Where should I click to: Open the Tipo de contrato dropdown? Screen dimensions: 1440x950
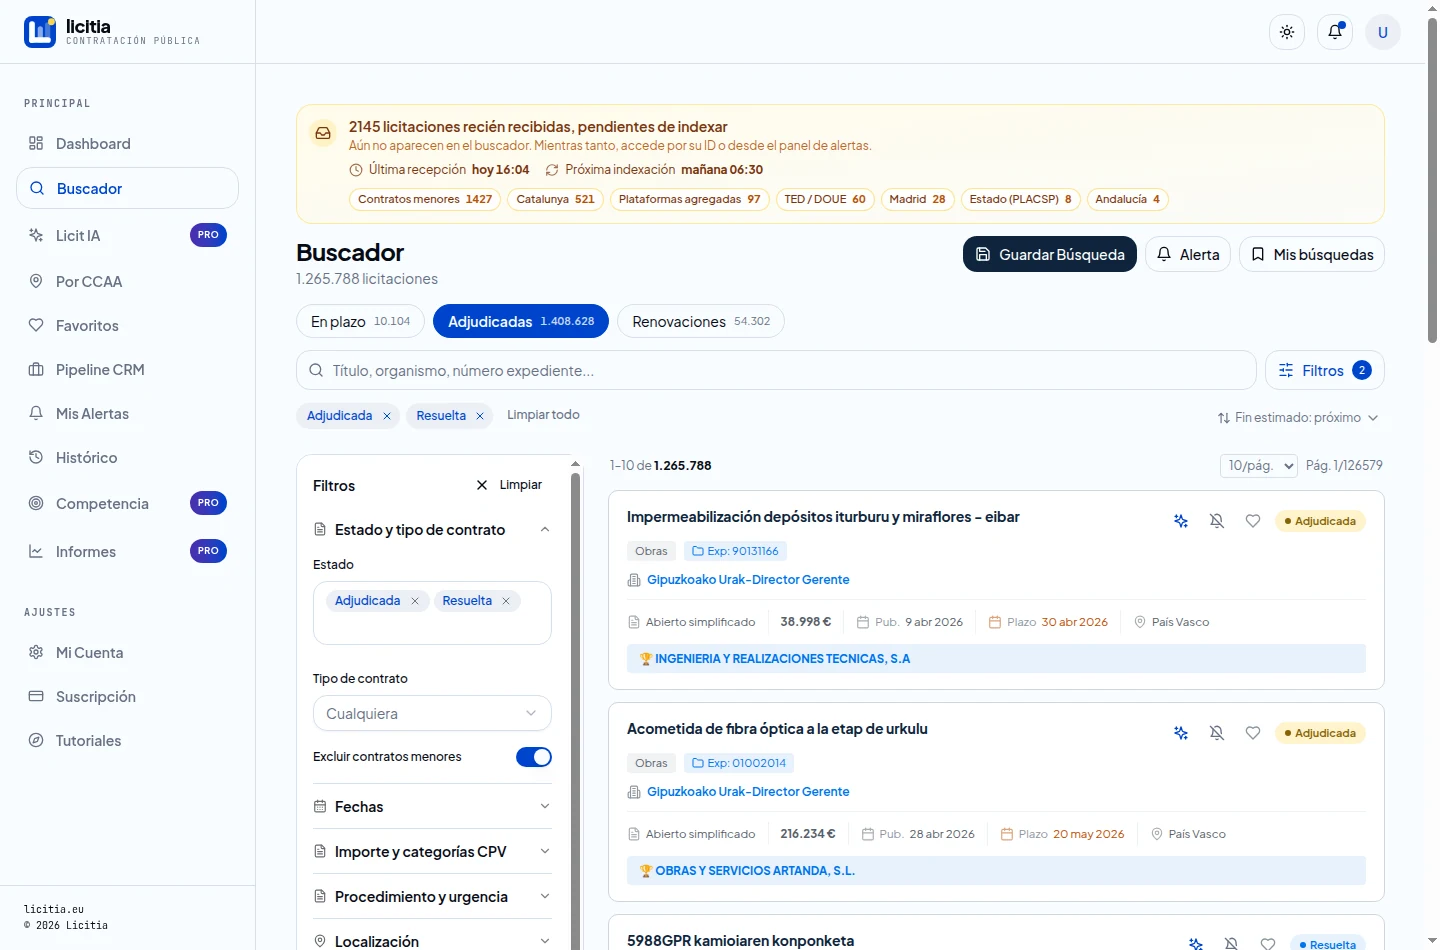432,714
